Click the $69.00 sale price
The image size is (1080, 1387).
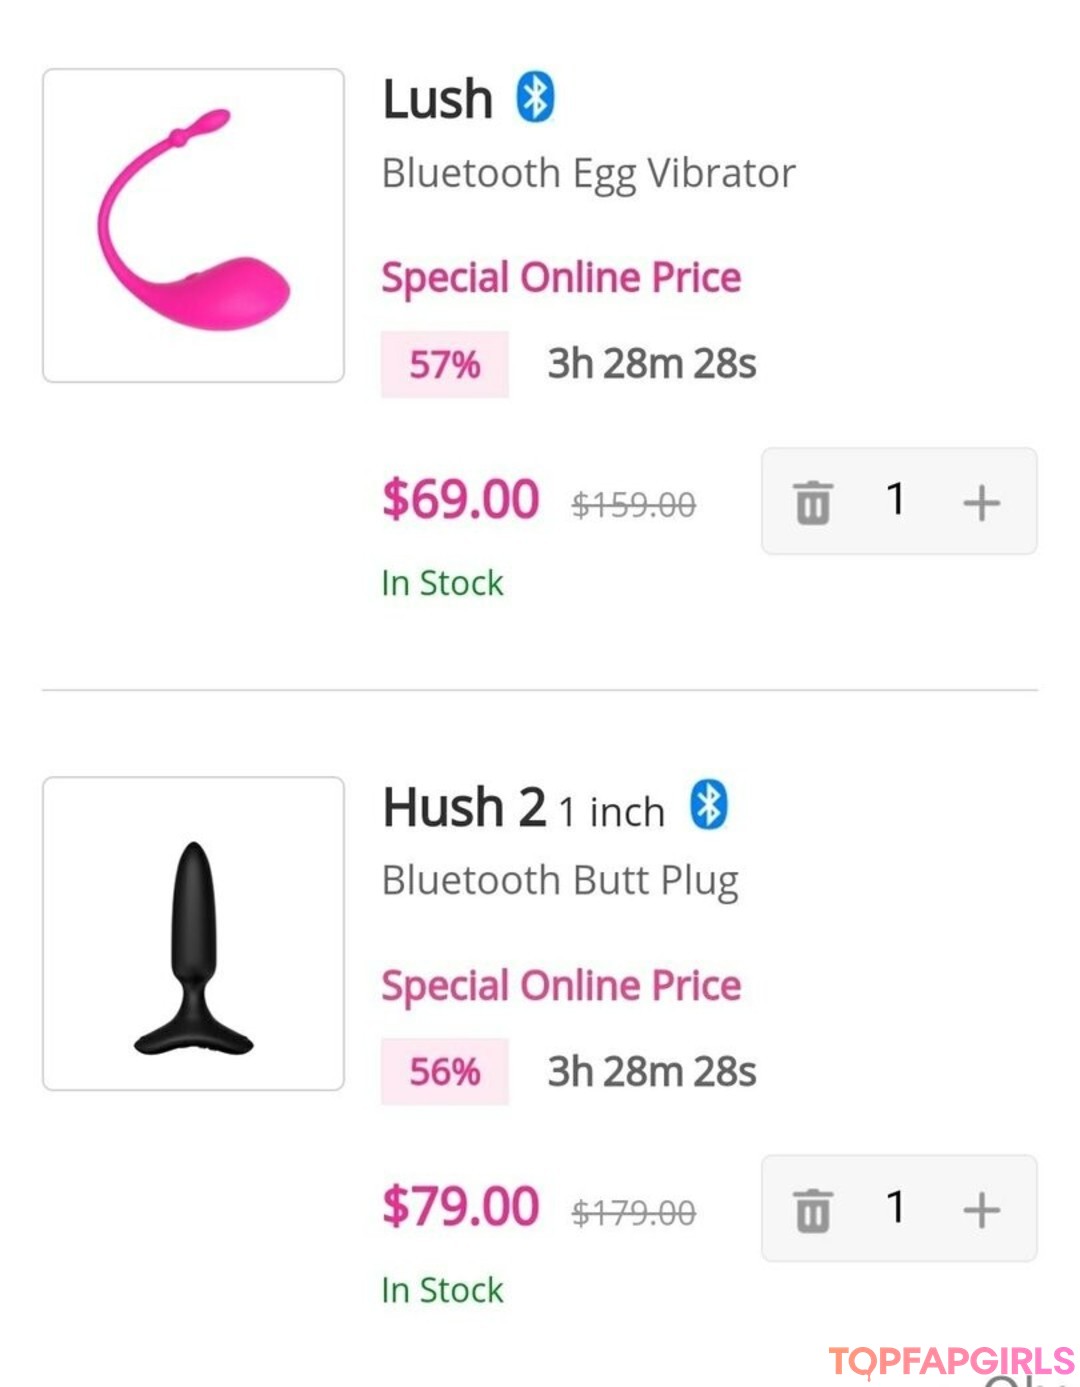tap(461, 499)
